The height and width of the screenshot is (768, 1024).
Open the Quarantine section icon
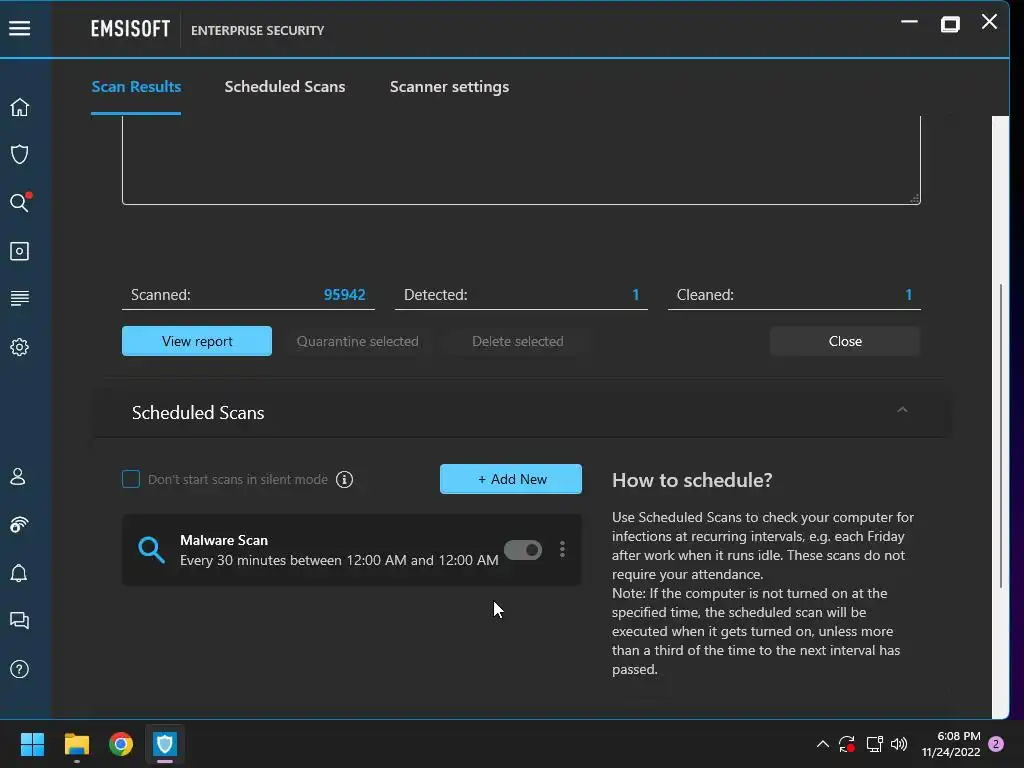click(x=20, y=251)
